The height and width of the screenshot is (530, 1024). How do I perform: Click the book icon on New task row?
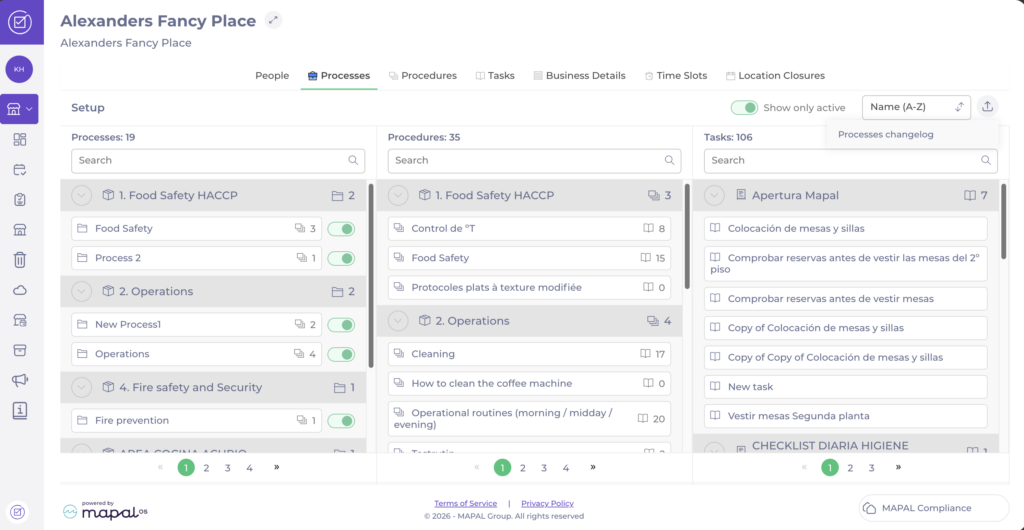click(715, 386)
